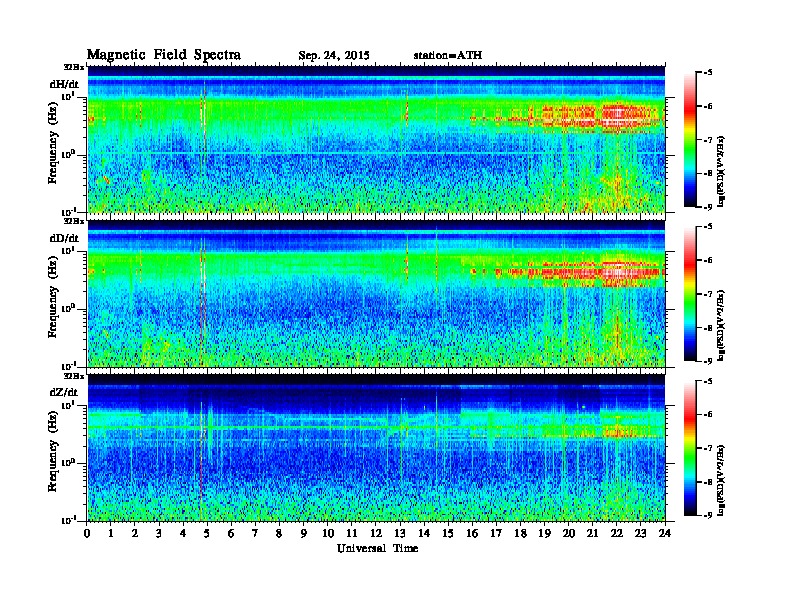Click the dZ/dt spectrogram plot area
Screen dimensions: 792x612
tap(376, 447)
